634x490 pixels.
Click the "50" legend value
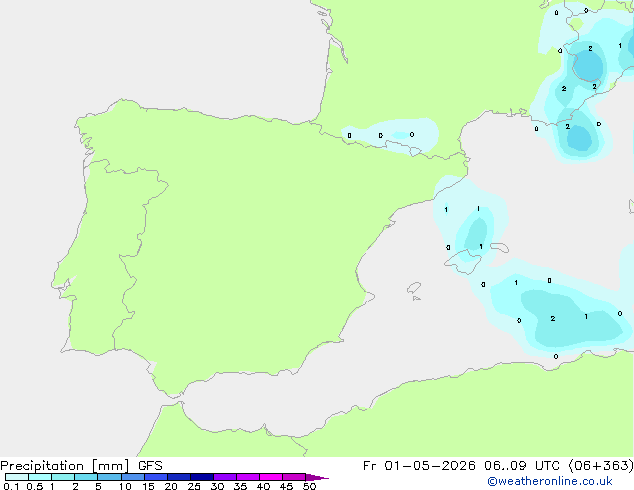click(309, 486)
